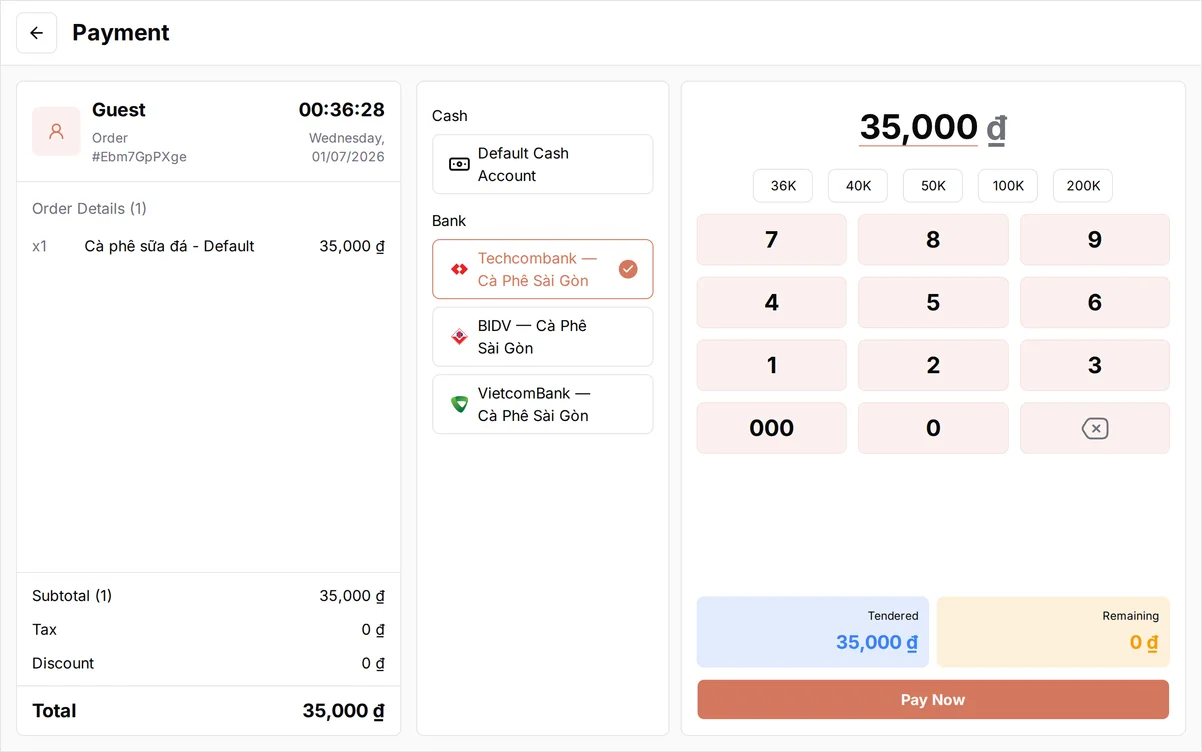Choose VietcomBank — Cà Phê Sài Gòn account

click(x=543, y=404)
